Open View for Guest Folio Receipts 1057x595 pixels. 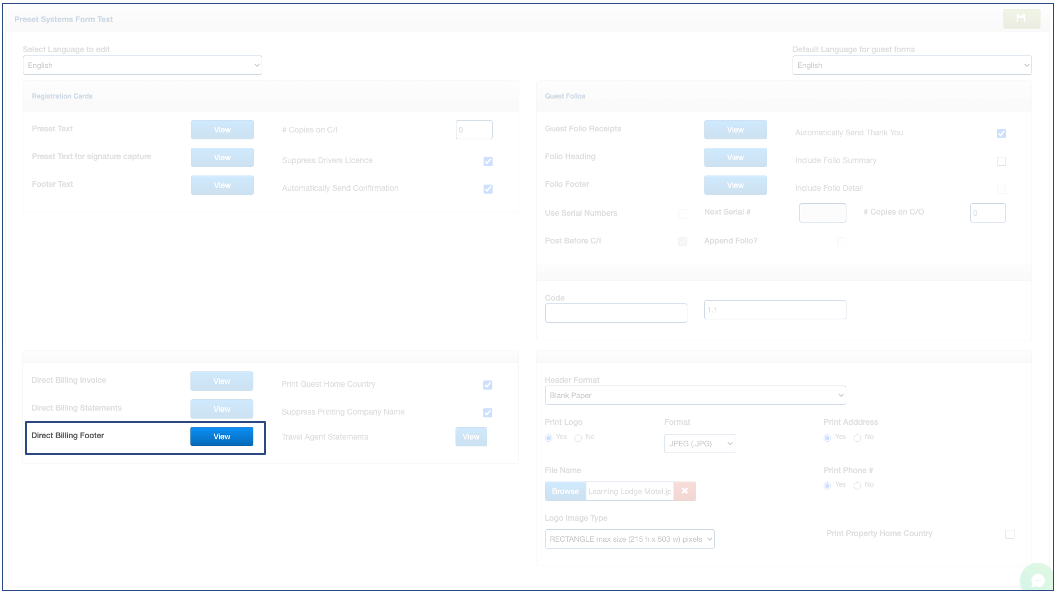point(735,130)
